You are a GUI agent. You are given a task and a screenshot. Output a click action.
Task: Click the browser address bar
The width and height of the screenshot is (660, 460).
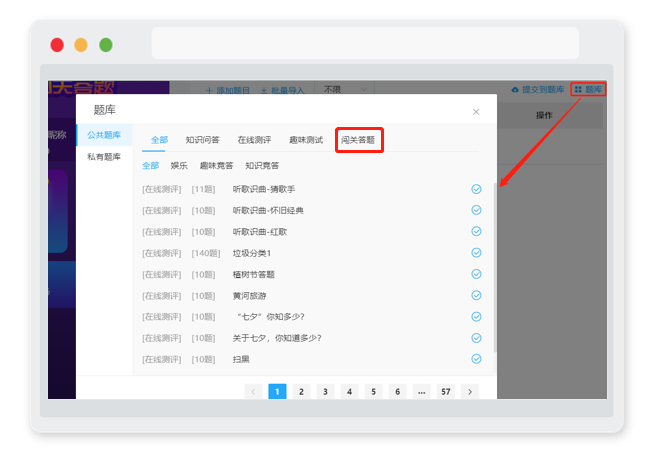[x=365, y=43]
